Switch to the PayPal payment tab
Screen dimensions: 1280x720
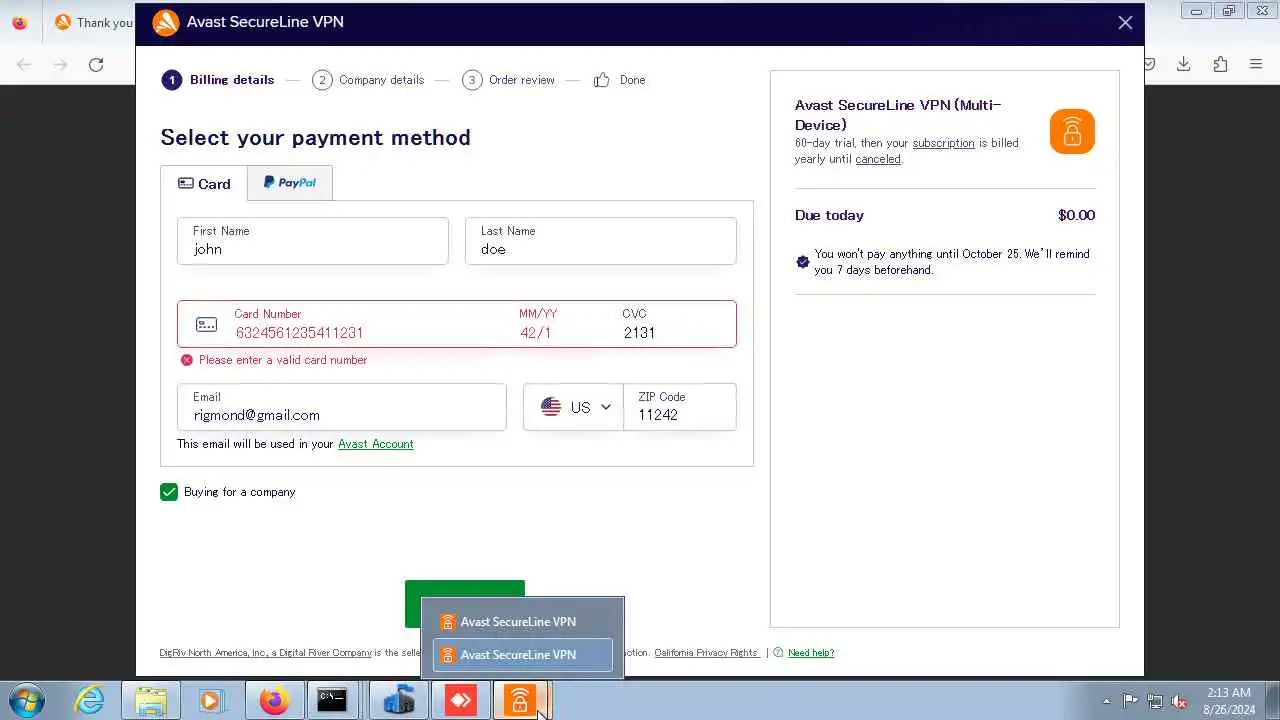(290, 183)
